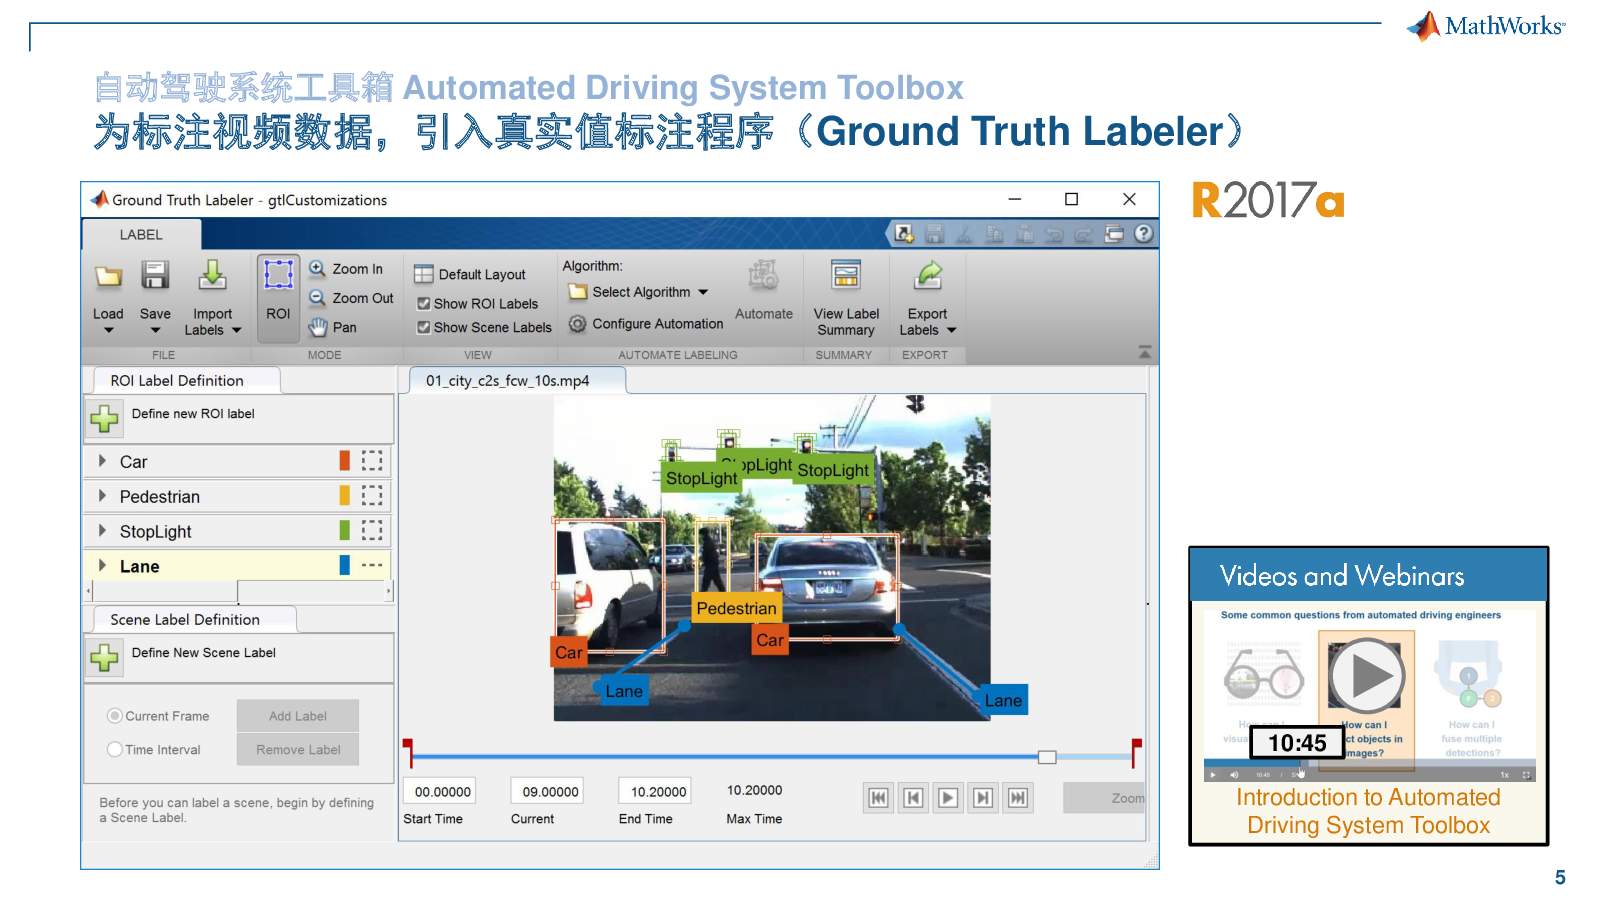Click the redo arrow in quick access bar
The image size is (1600, 900).
1084,234
